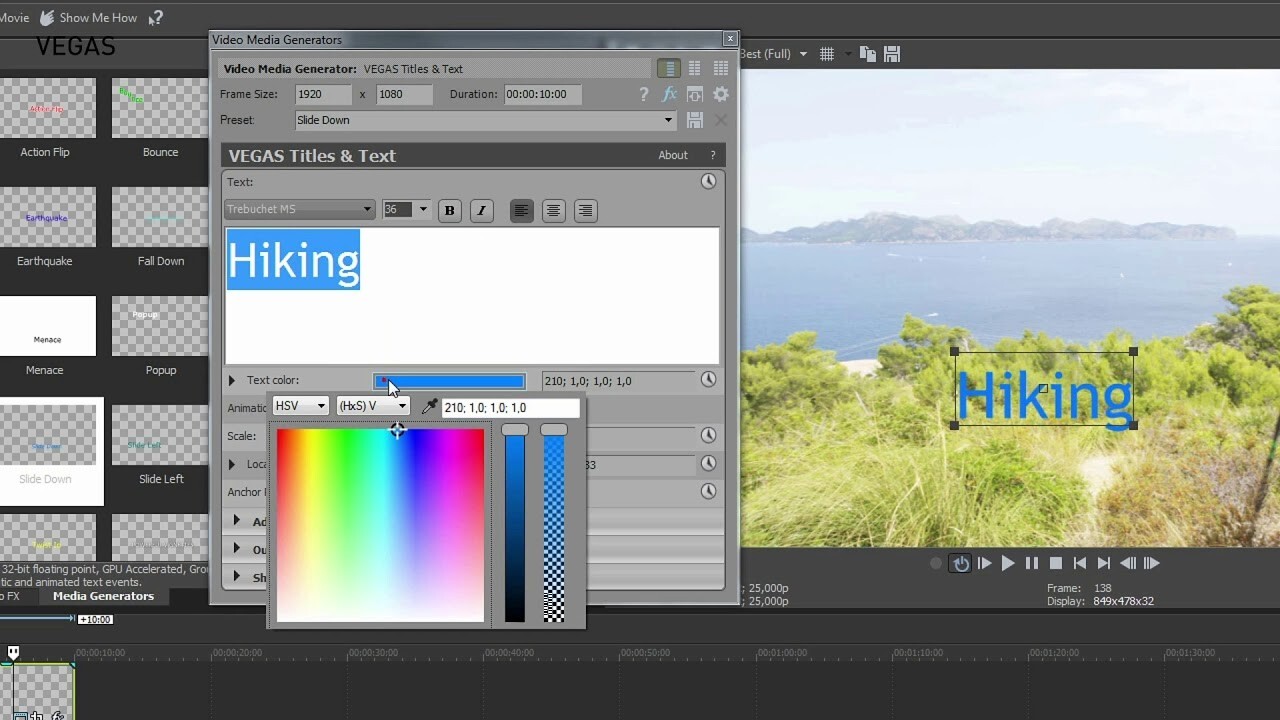
Task: Expand the Text color disclosure triangle
Action: click(232, 380)
